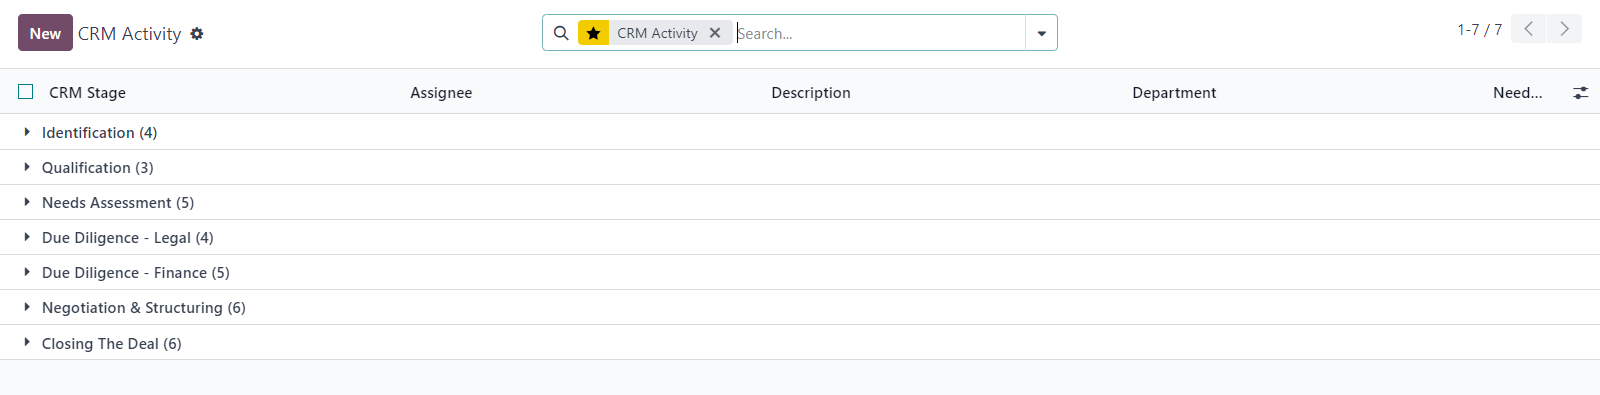Click the 1-7 / 7 pager counter
Image resolution: width=1600 pixels, height=395 pixels.
pos(1479,30)
